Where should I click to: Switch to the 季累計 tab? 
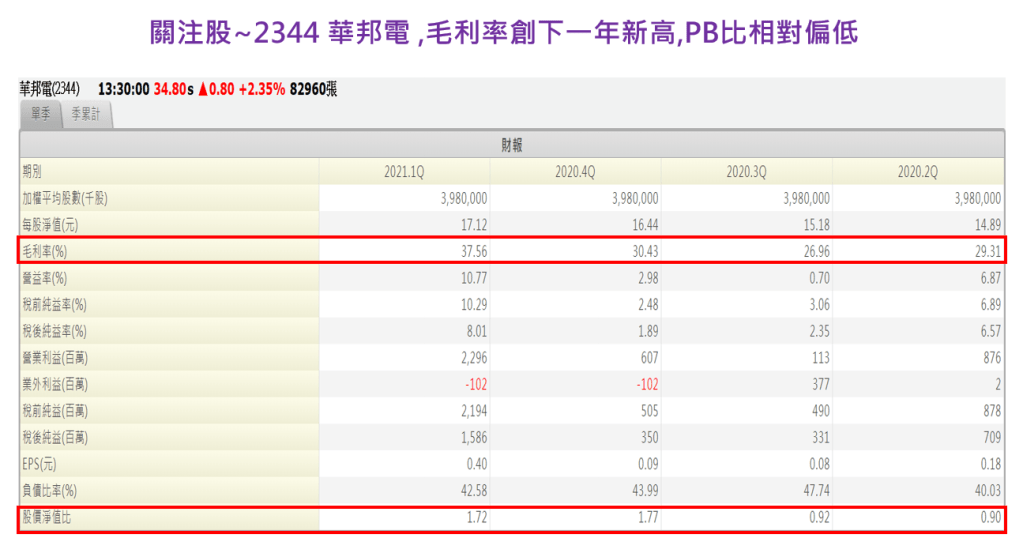click(x=87, y=115)
